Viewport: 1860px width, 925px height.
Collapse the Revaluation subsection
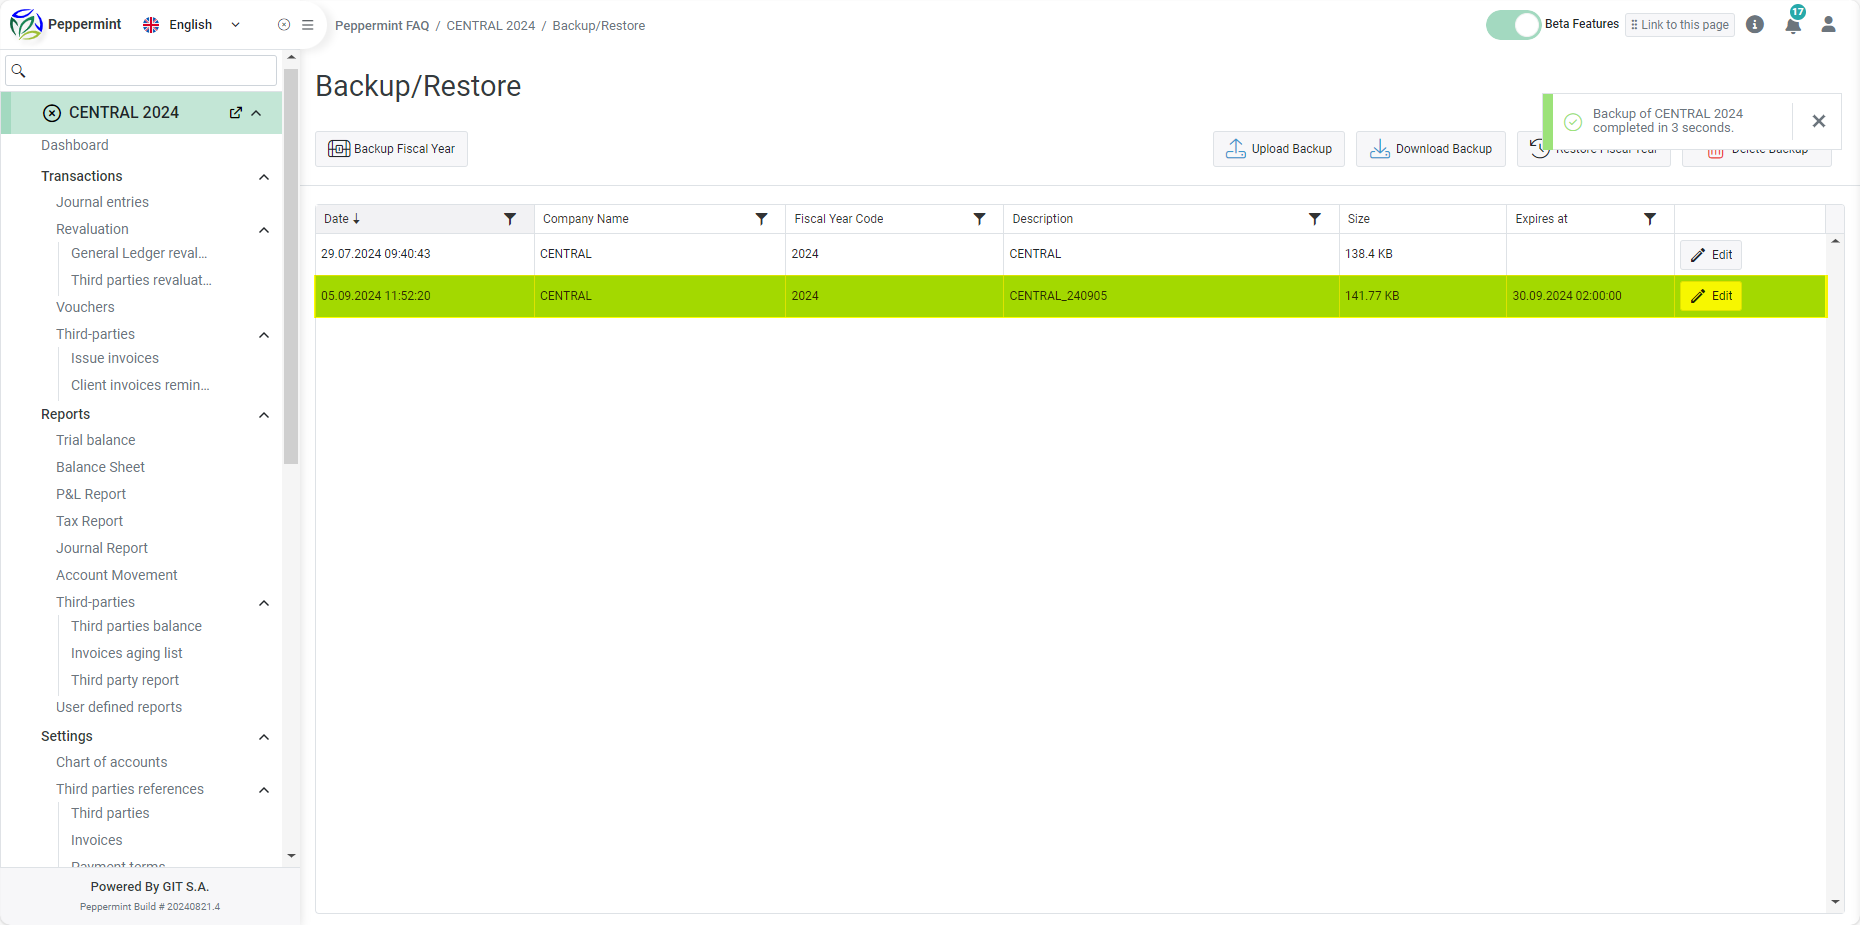pyautogui.click(x=264, y=230)
